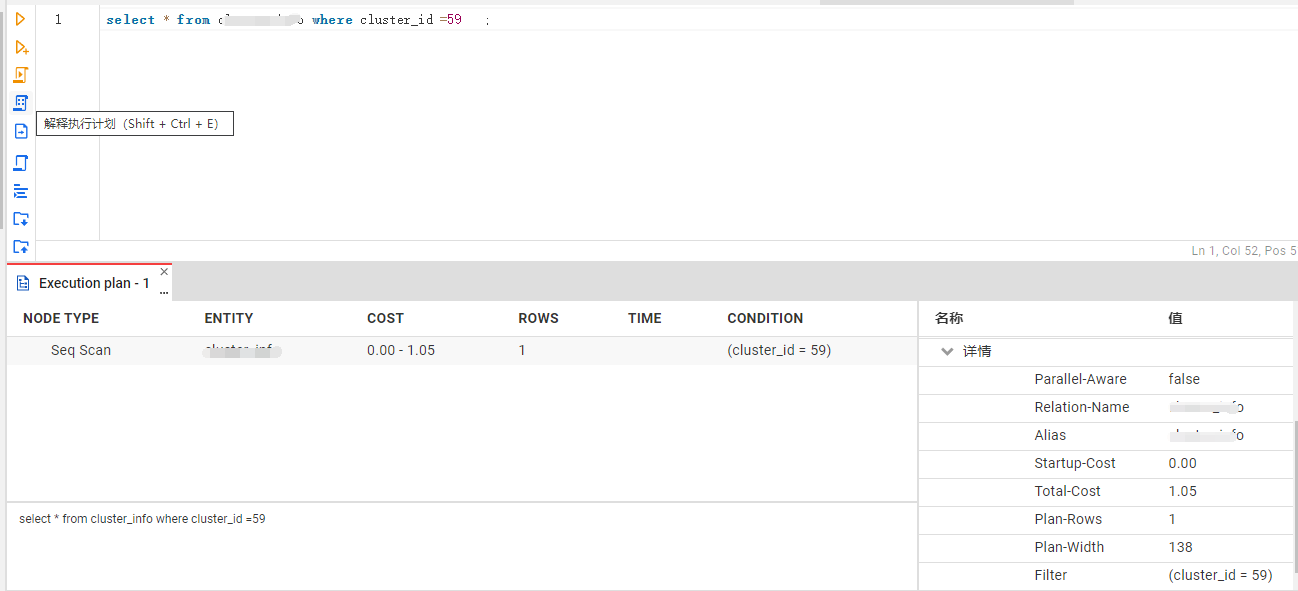Click the script scroll icon in the sidebar

[x=21, y=162]
